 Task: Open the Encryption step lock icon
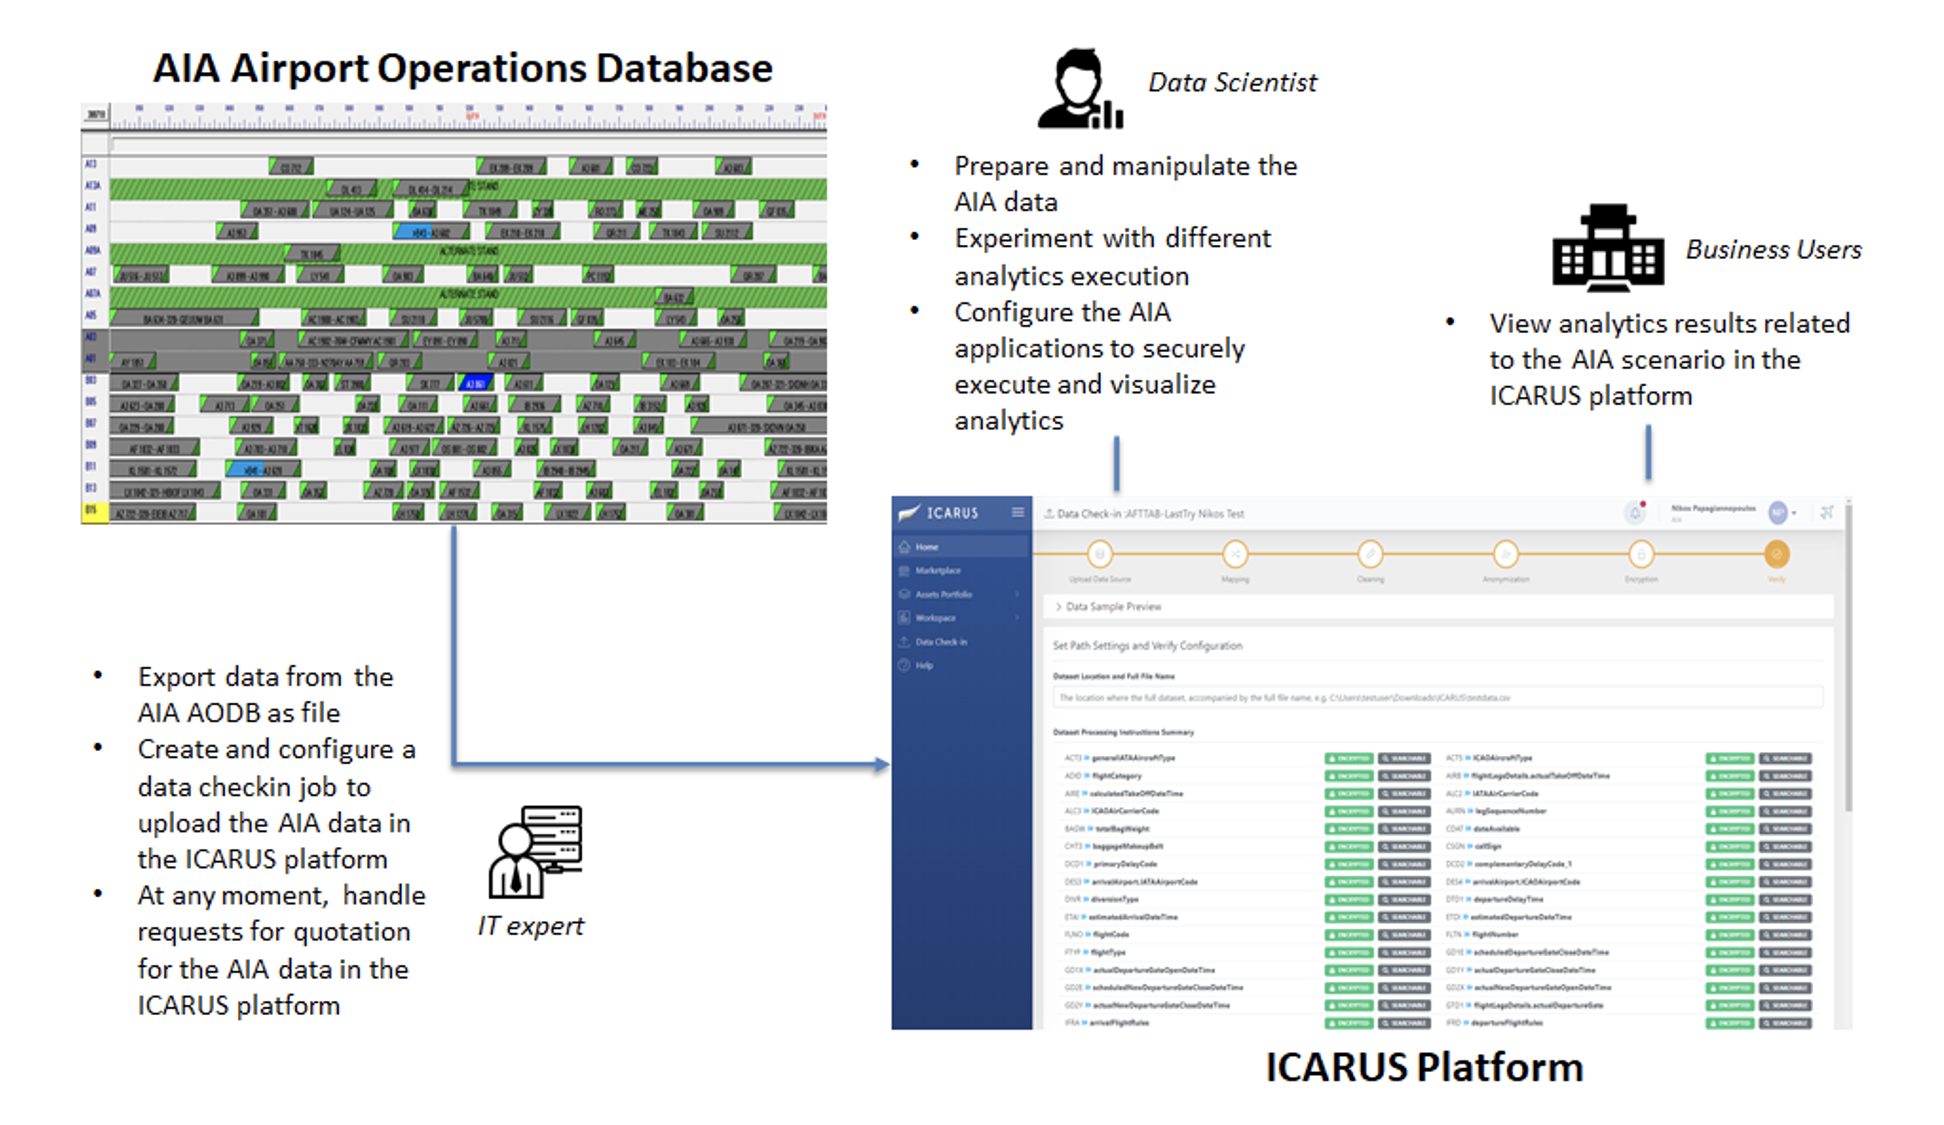tap(1641, 554)
